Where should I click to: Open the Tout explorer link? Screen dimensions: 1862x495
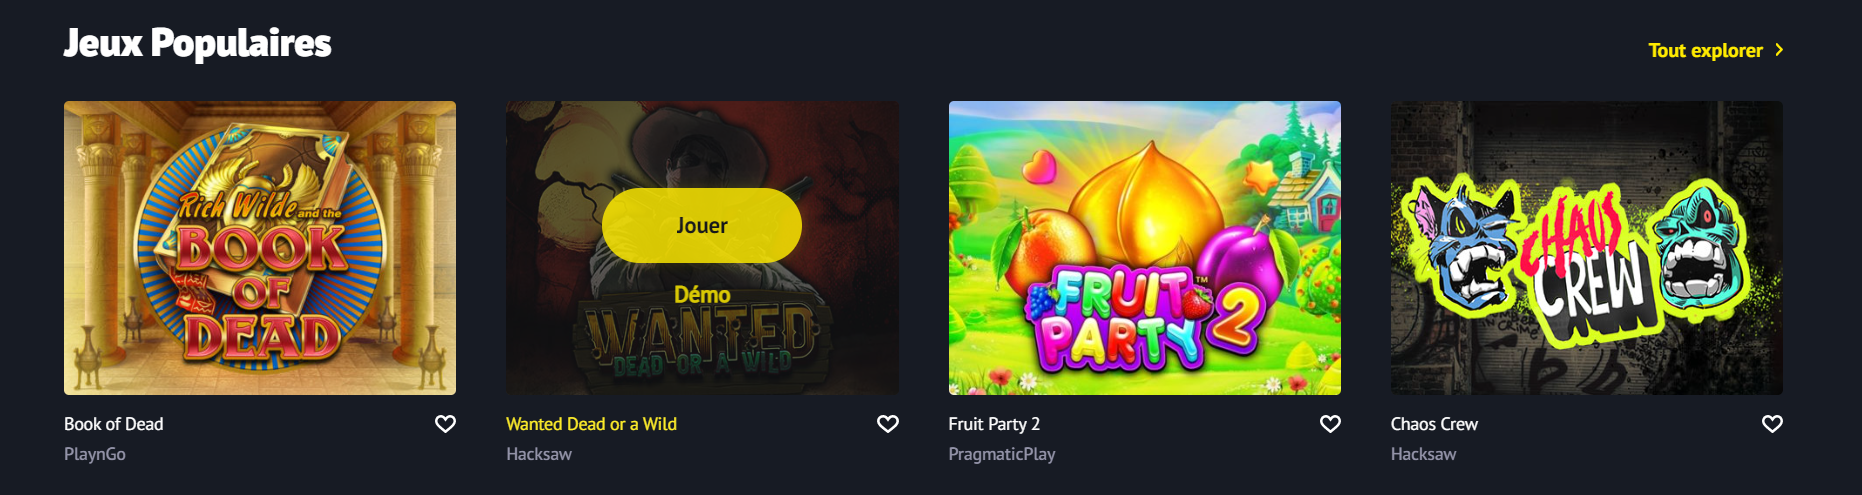[x=1705, y=50]
